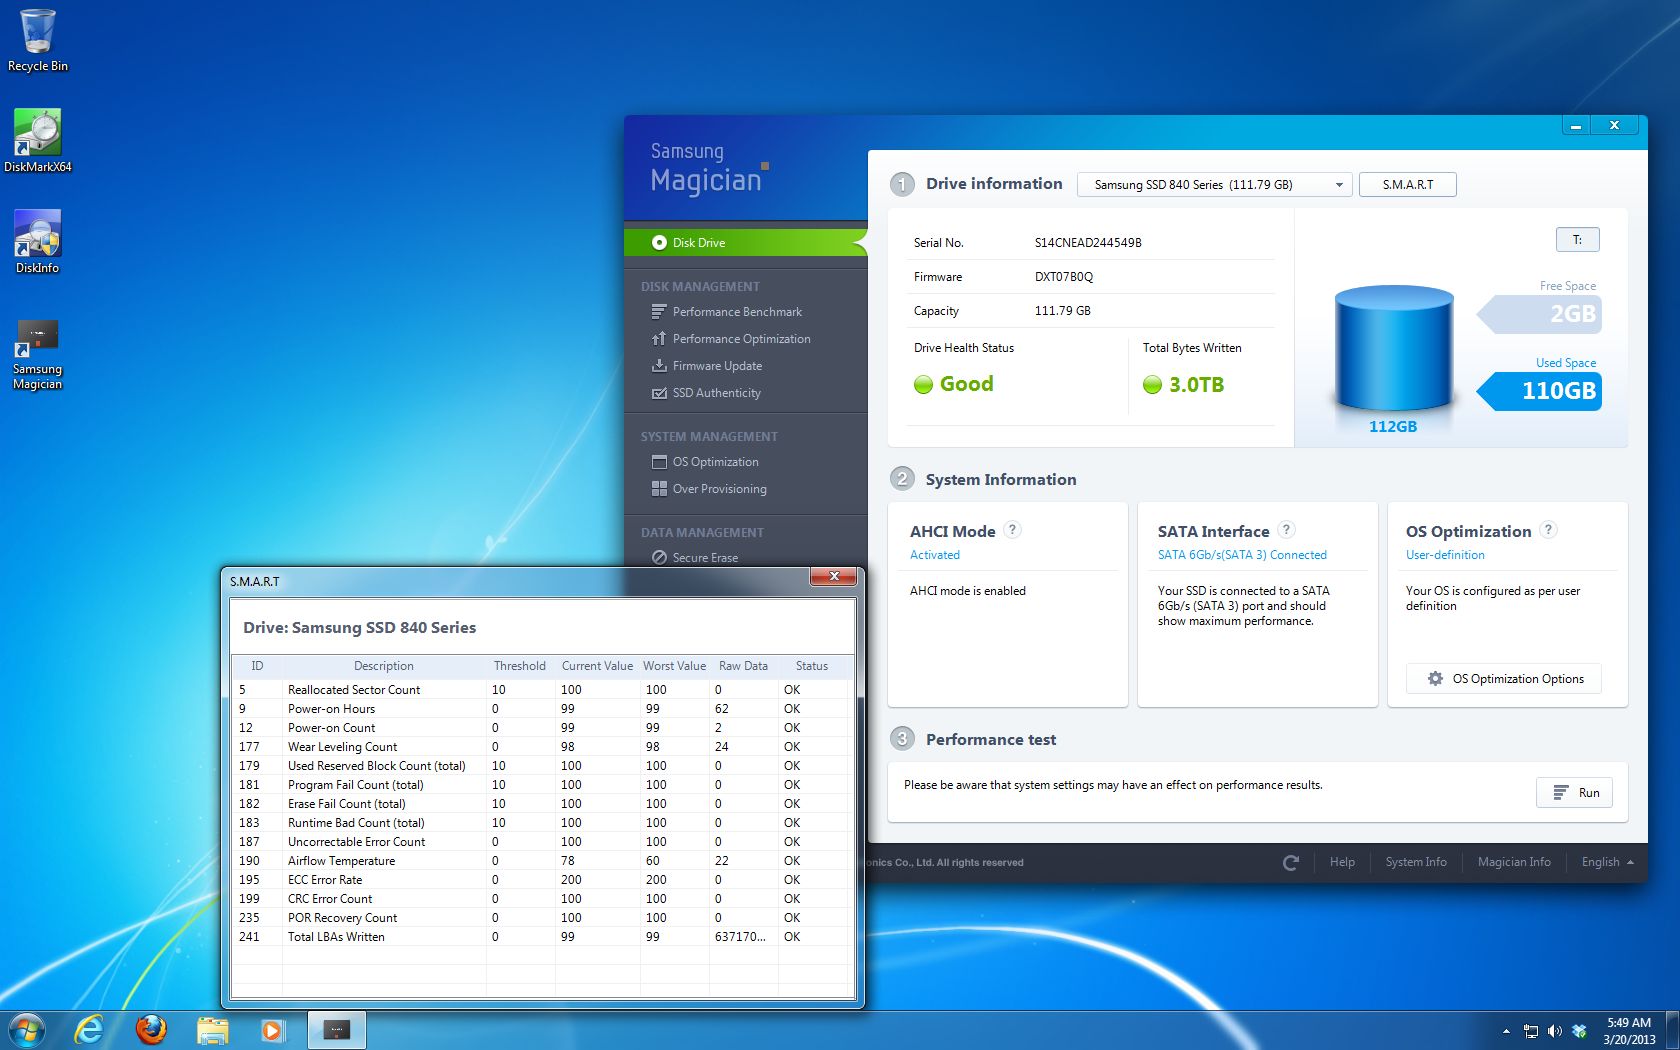
Task: Open Firmware Update in sidebar
Action: pyautogui.click(x=717, y=366)
